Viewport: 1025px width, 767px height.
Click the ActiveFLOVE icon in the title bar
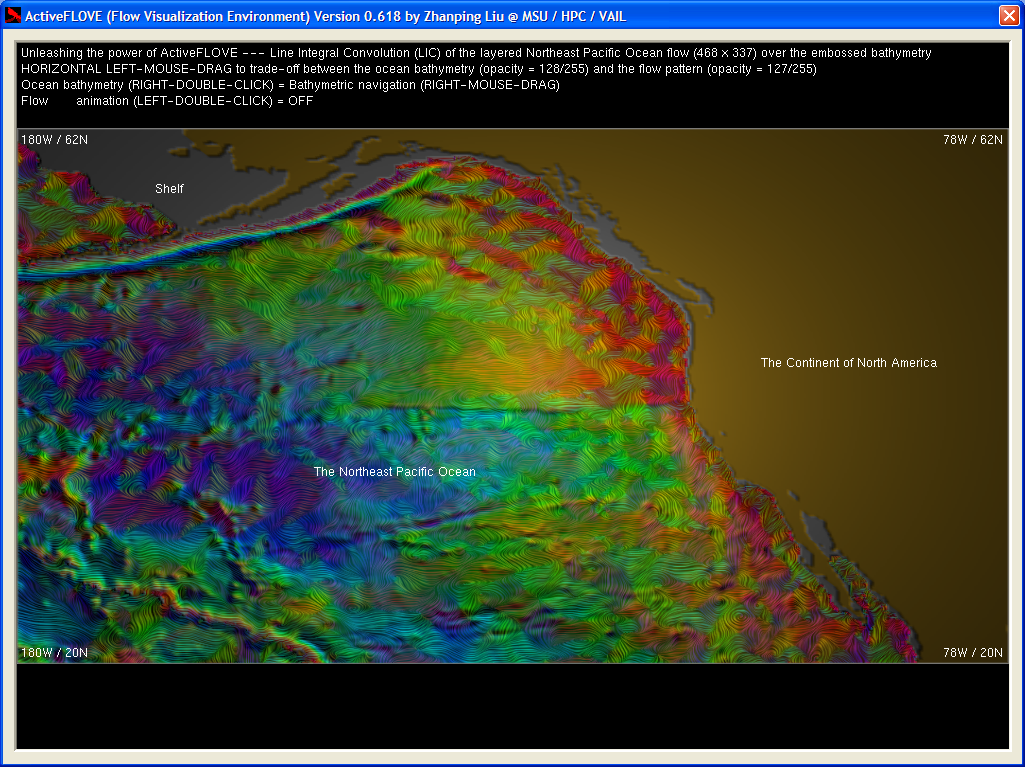tap(14, 16)
